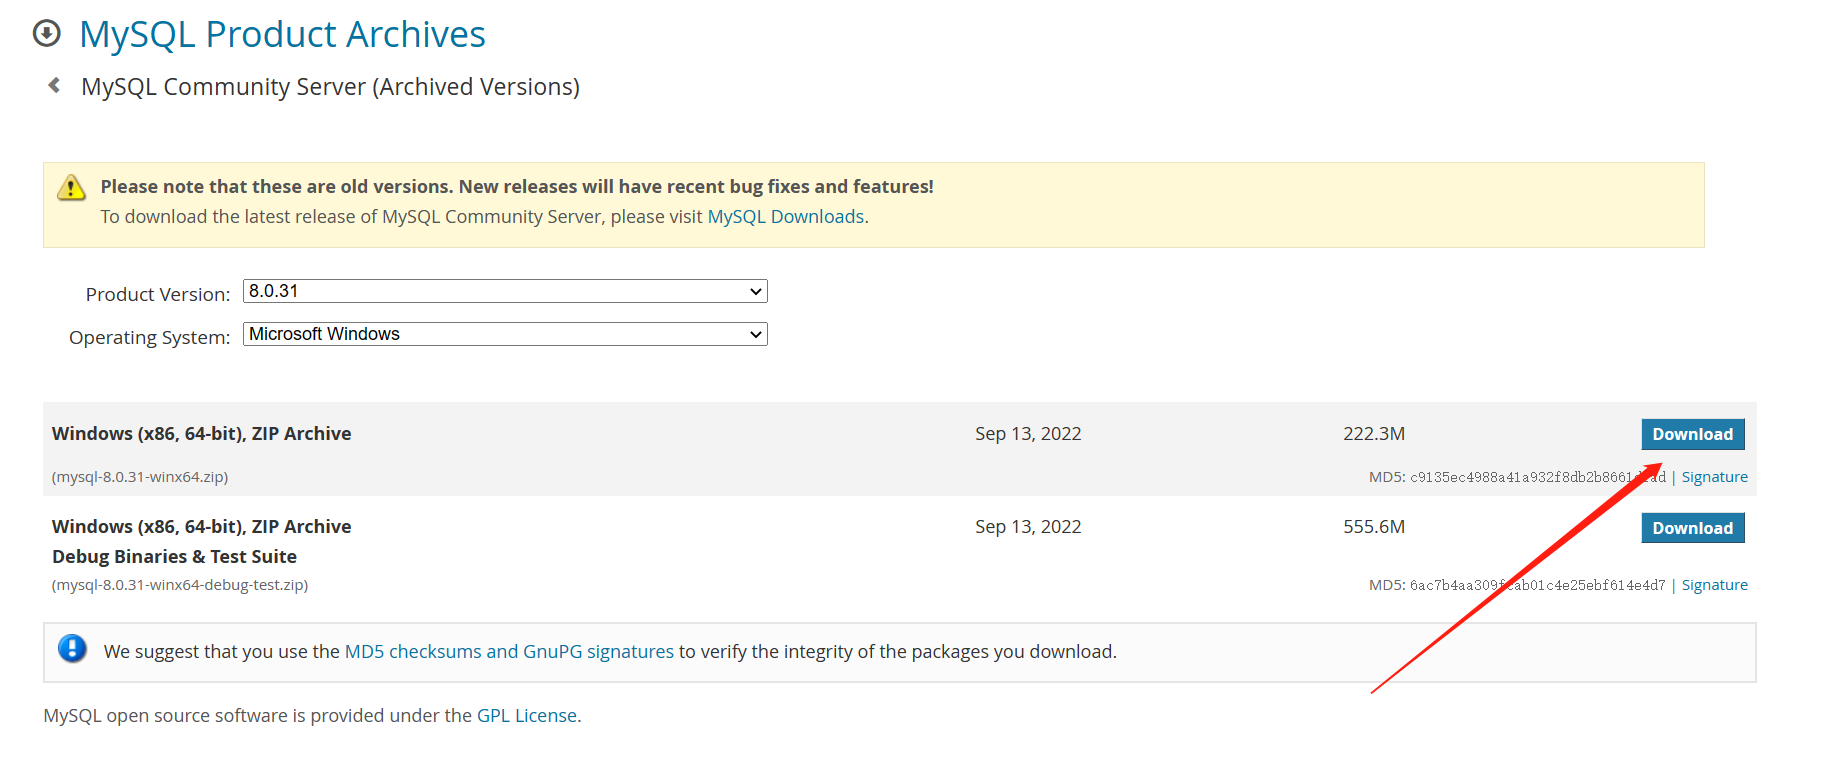Screen dimensions: 1844x764
Task: Click the 222.3M file size
Action: click(x=1374, y=433)
